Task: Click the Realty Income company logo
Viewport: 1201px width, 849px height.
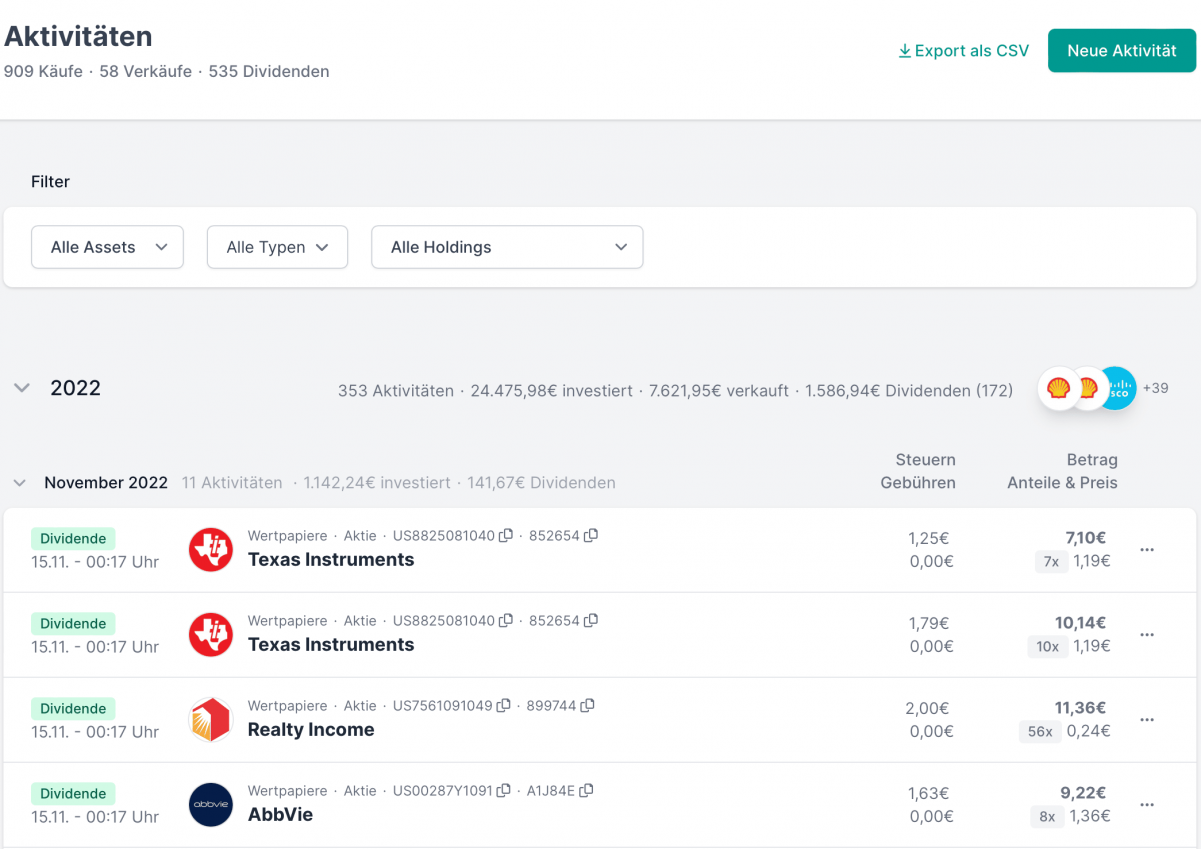Action: (210, 719)
